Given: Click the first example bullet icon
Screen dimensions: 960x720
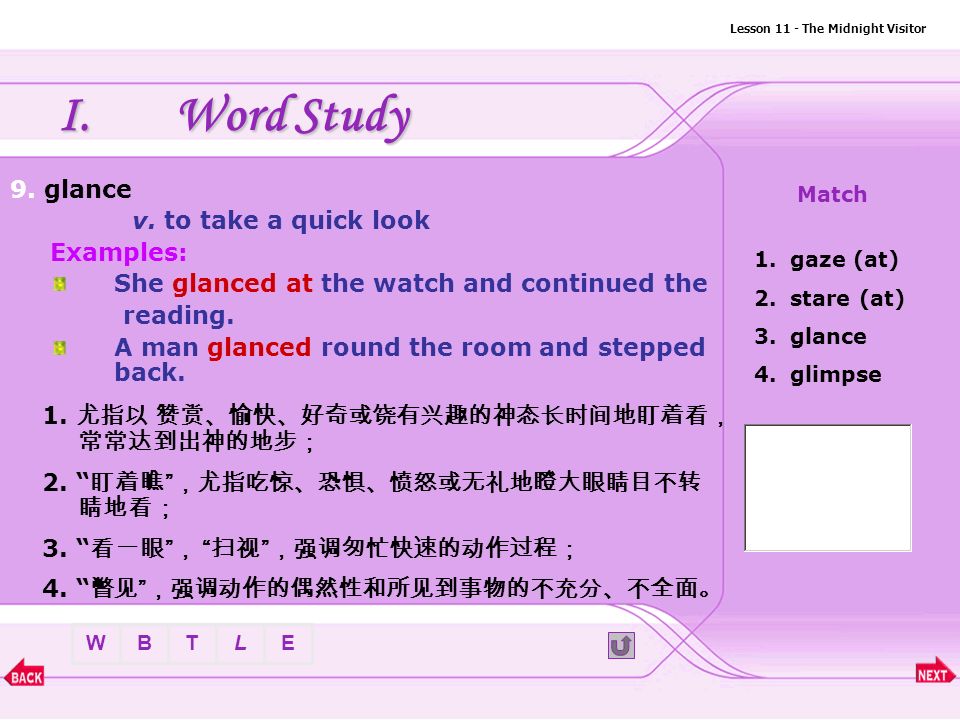Looking at the screenshot, I should tap(59, 284).
